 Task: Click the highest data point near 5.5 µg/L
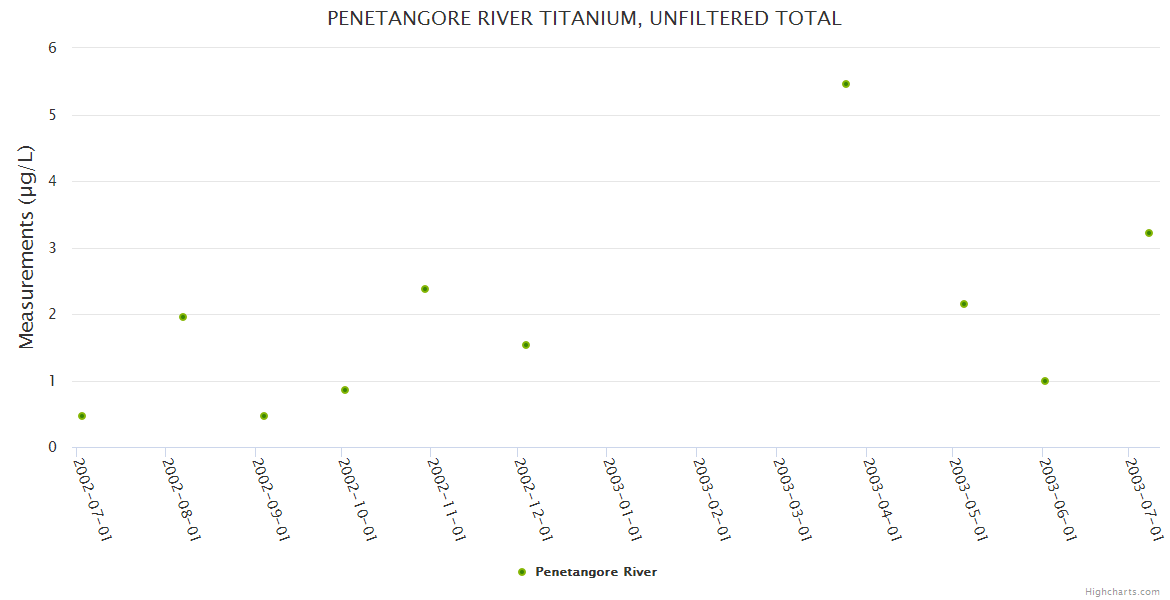(846, 84)
